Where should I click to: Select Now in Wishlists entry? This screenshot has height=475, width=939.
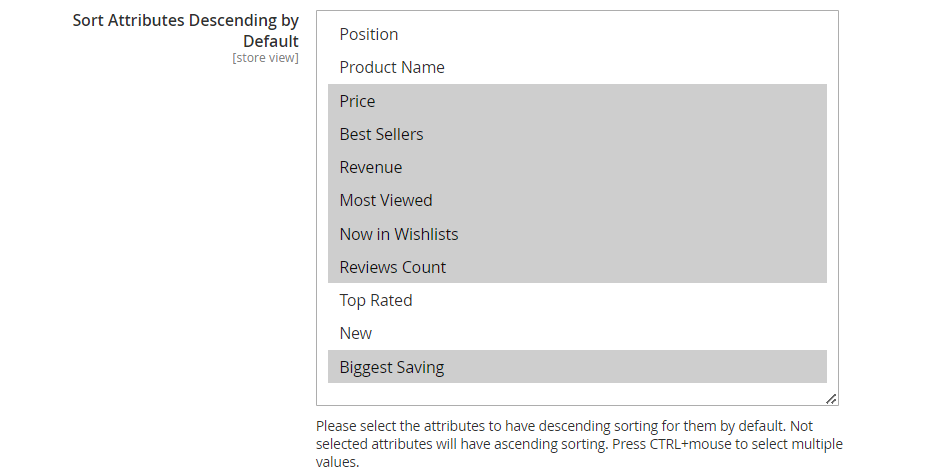coord(577,234)
